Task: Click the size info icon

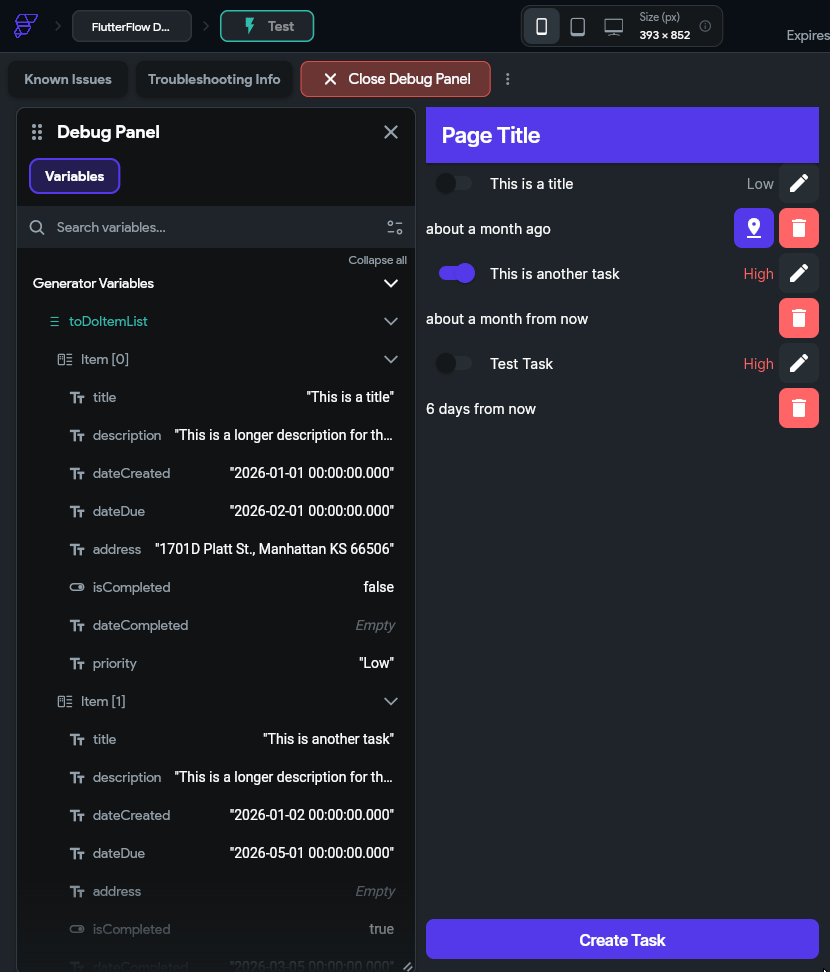Action: coord(705,26)
